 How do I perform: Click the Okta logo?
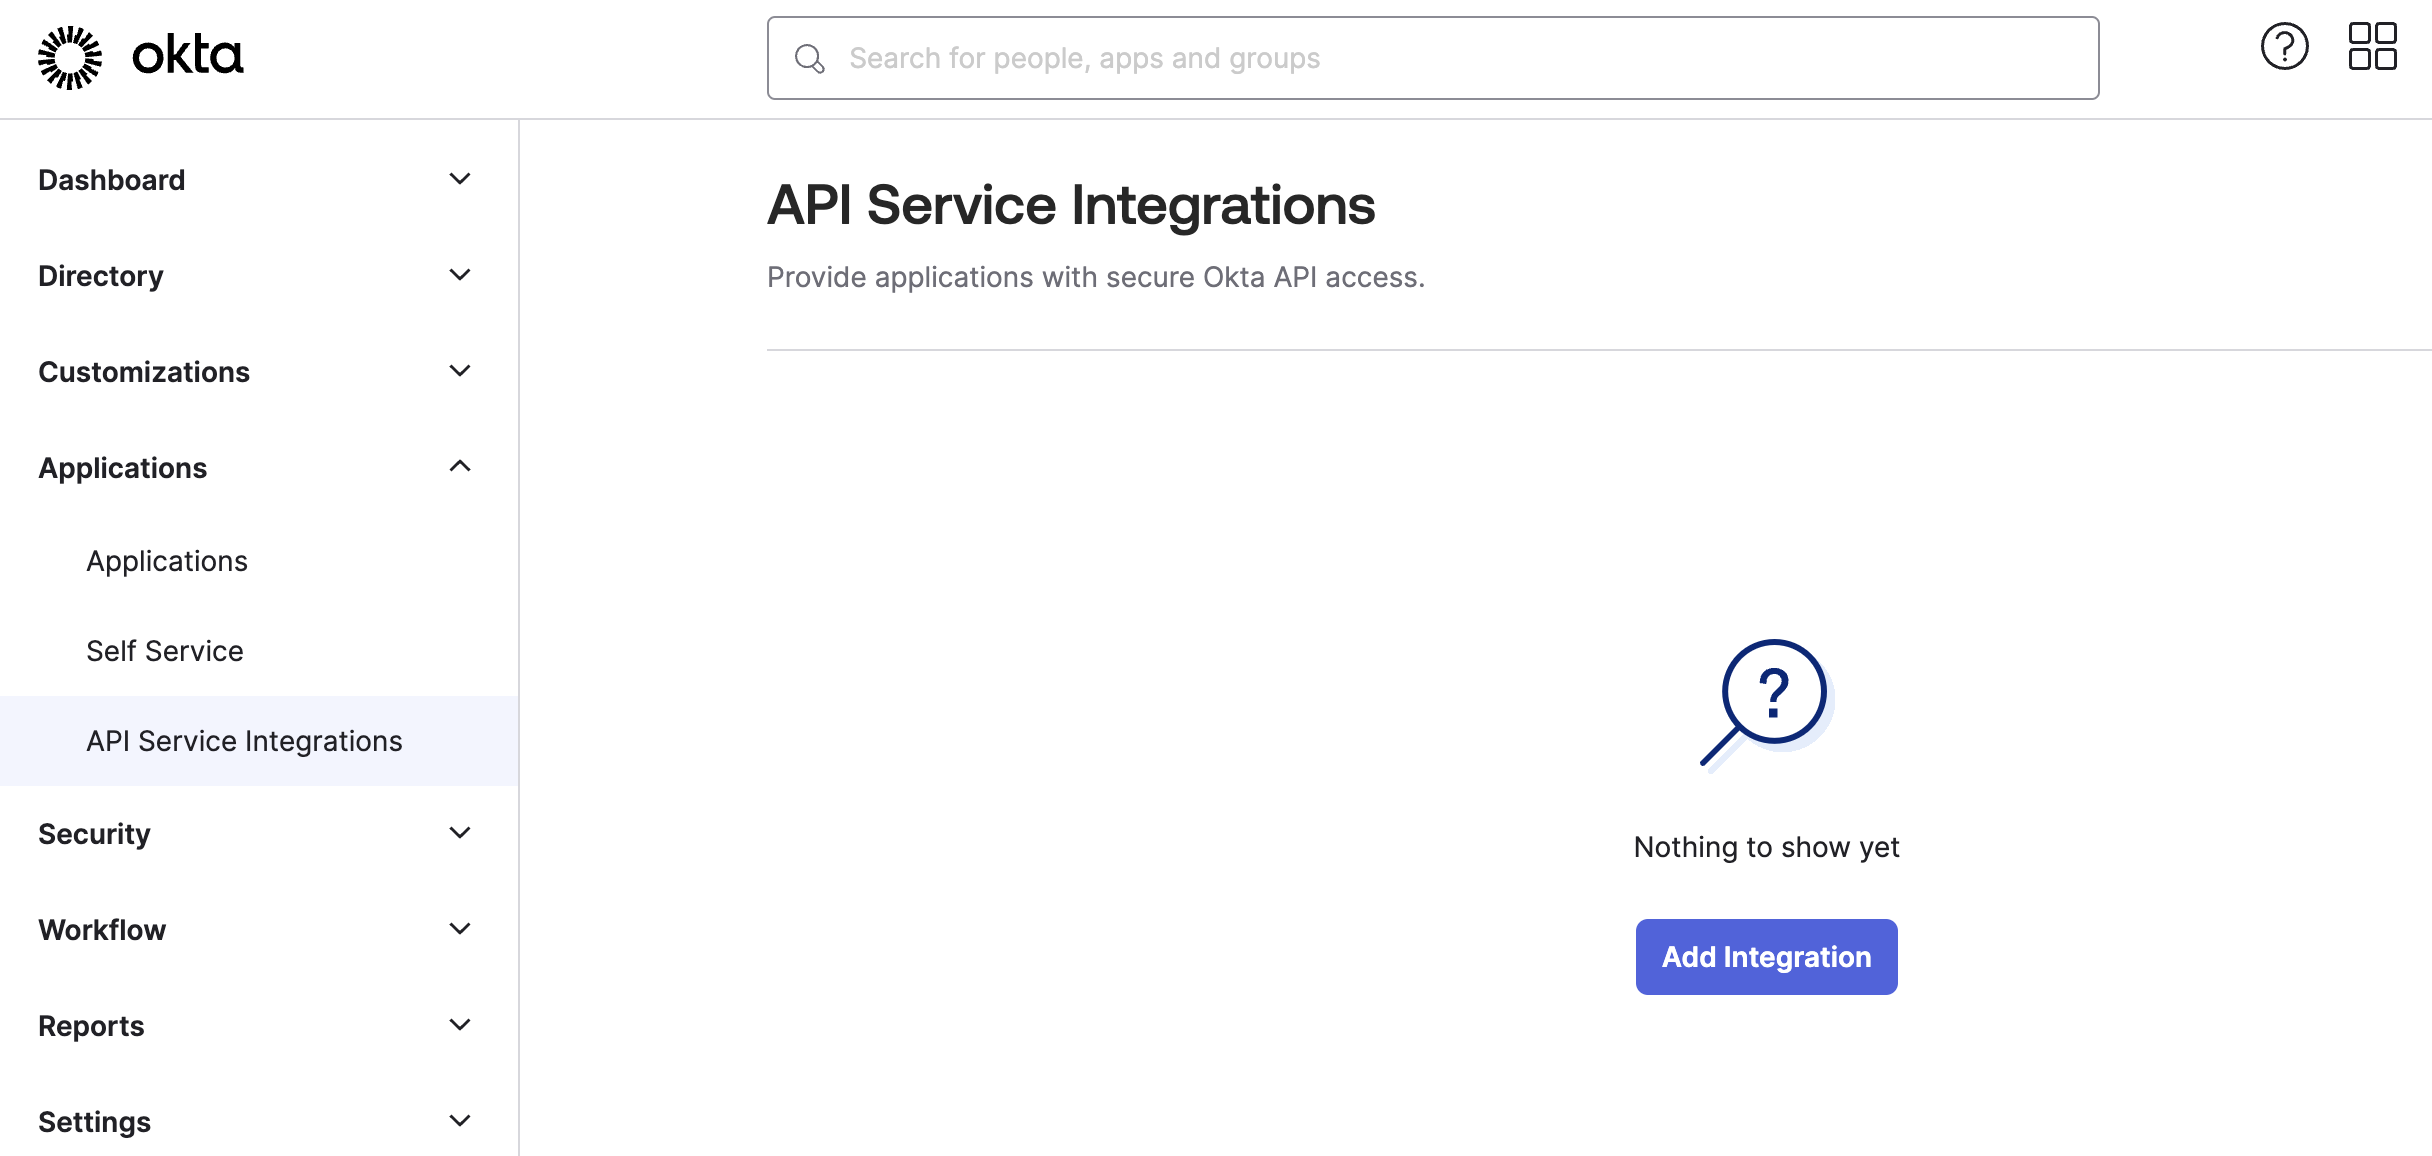pos(140,57)
